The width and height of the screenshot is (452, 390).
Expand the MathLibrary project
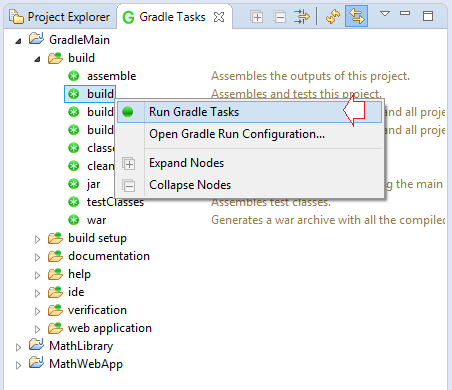tap(18, 347)
